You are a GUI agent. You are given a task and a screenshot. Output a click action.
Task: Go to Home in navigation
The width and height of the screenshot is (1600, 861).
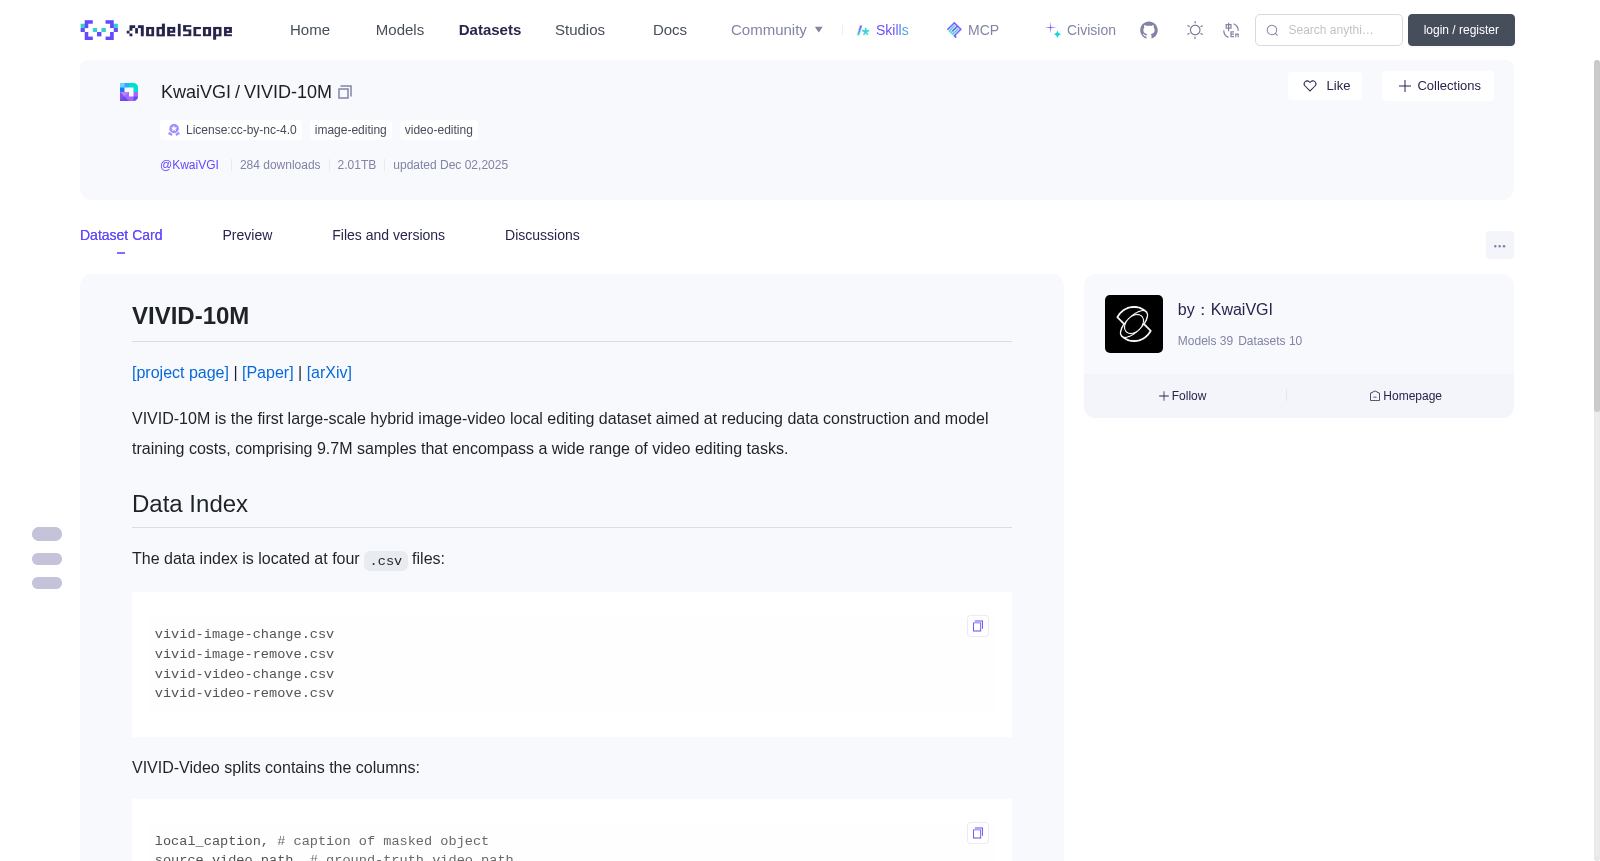click(x=310, y=30)
